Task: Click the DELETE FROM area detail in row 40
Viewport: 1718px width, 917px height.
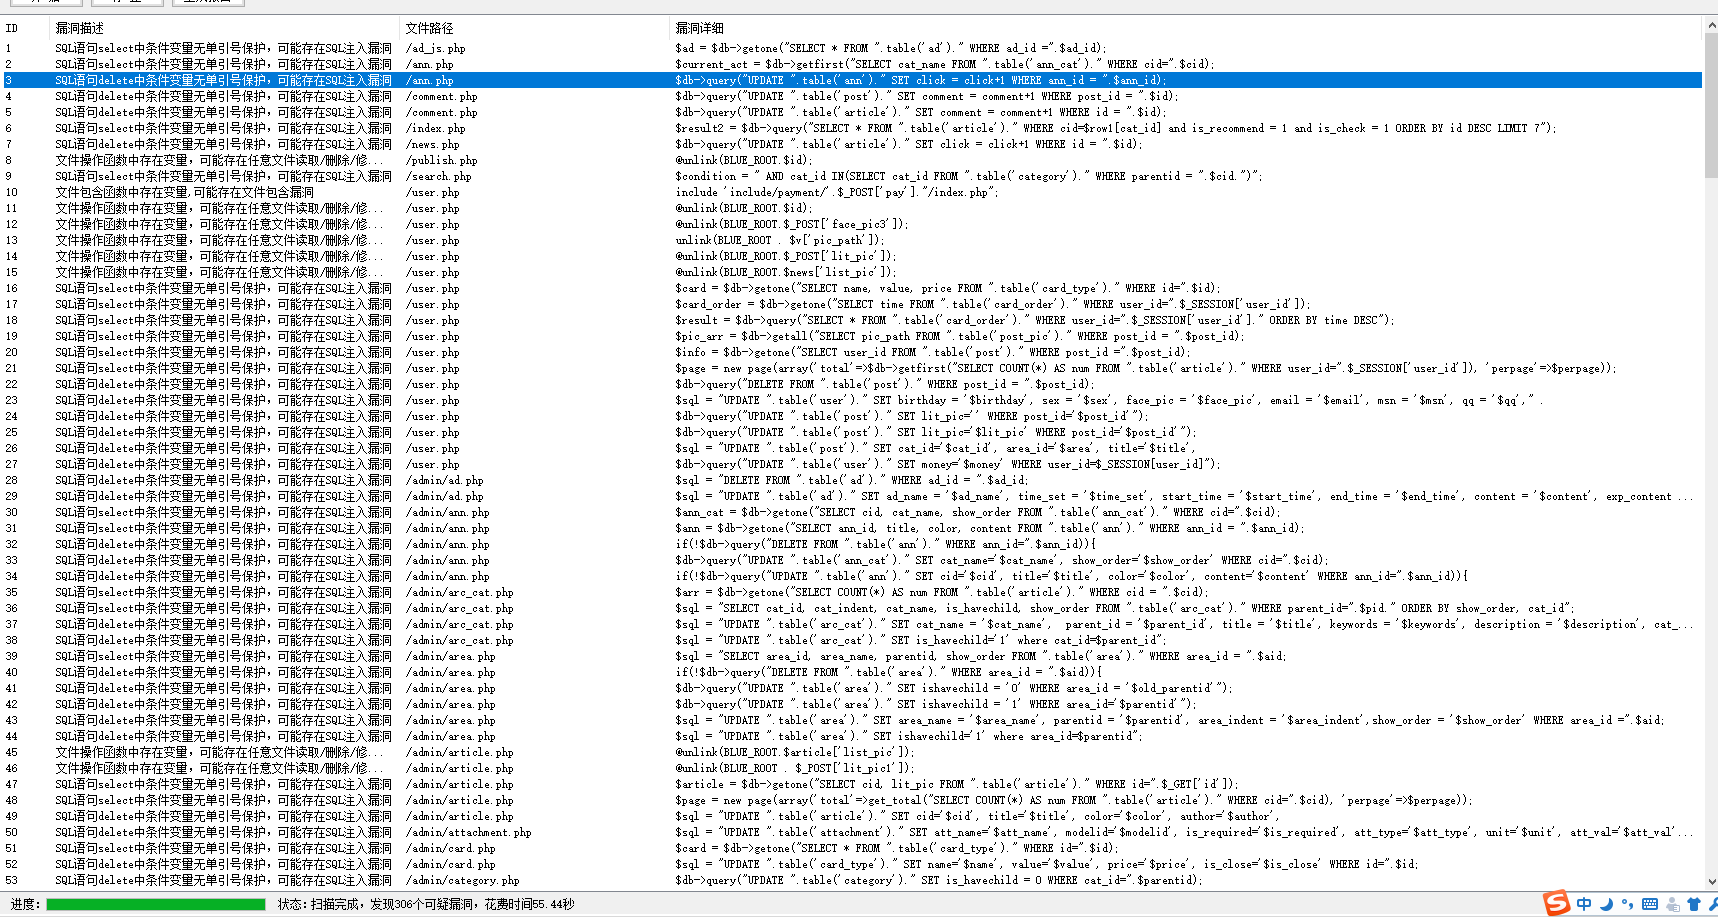Action: point(888,672)
